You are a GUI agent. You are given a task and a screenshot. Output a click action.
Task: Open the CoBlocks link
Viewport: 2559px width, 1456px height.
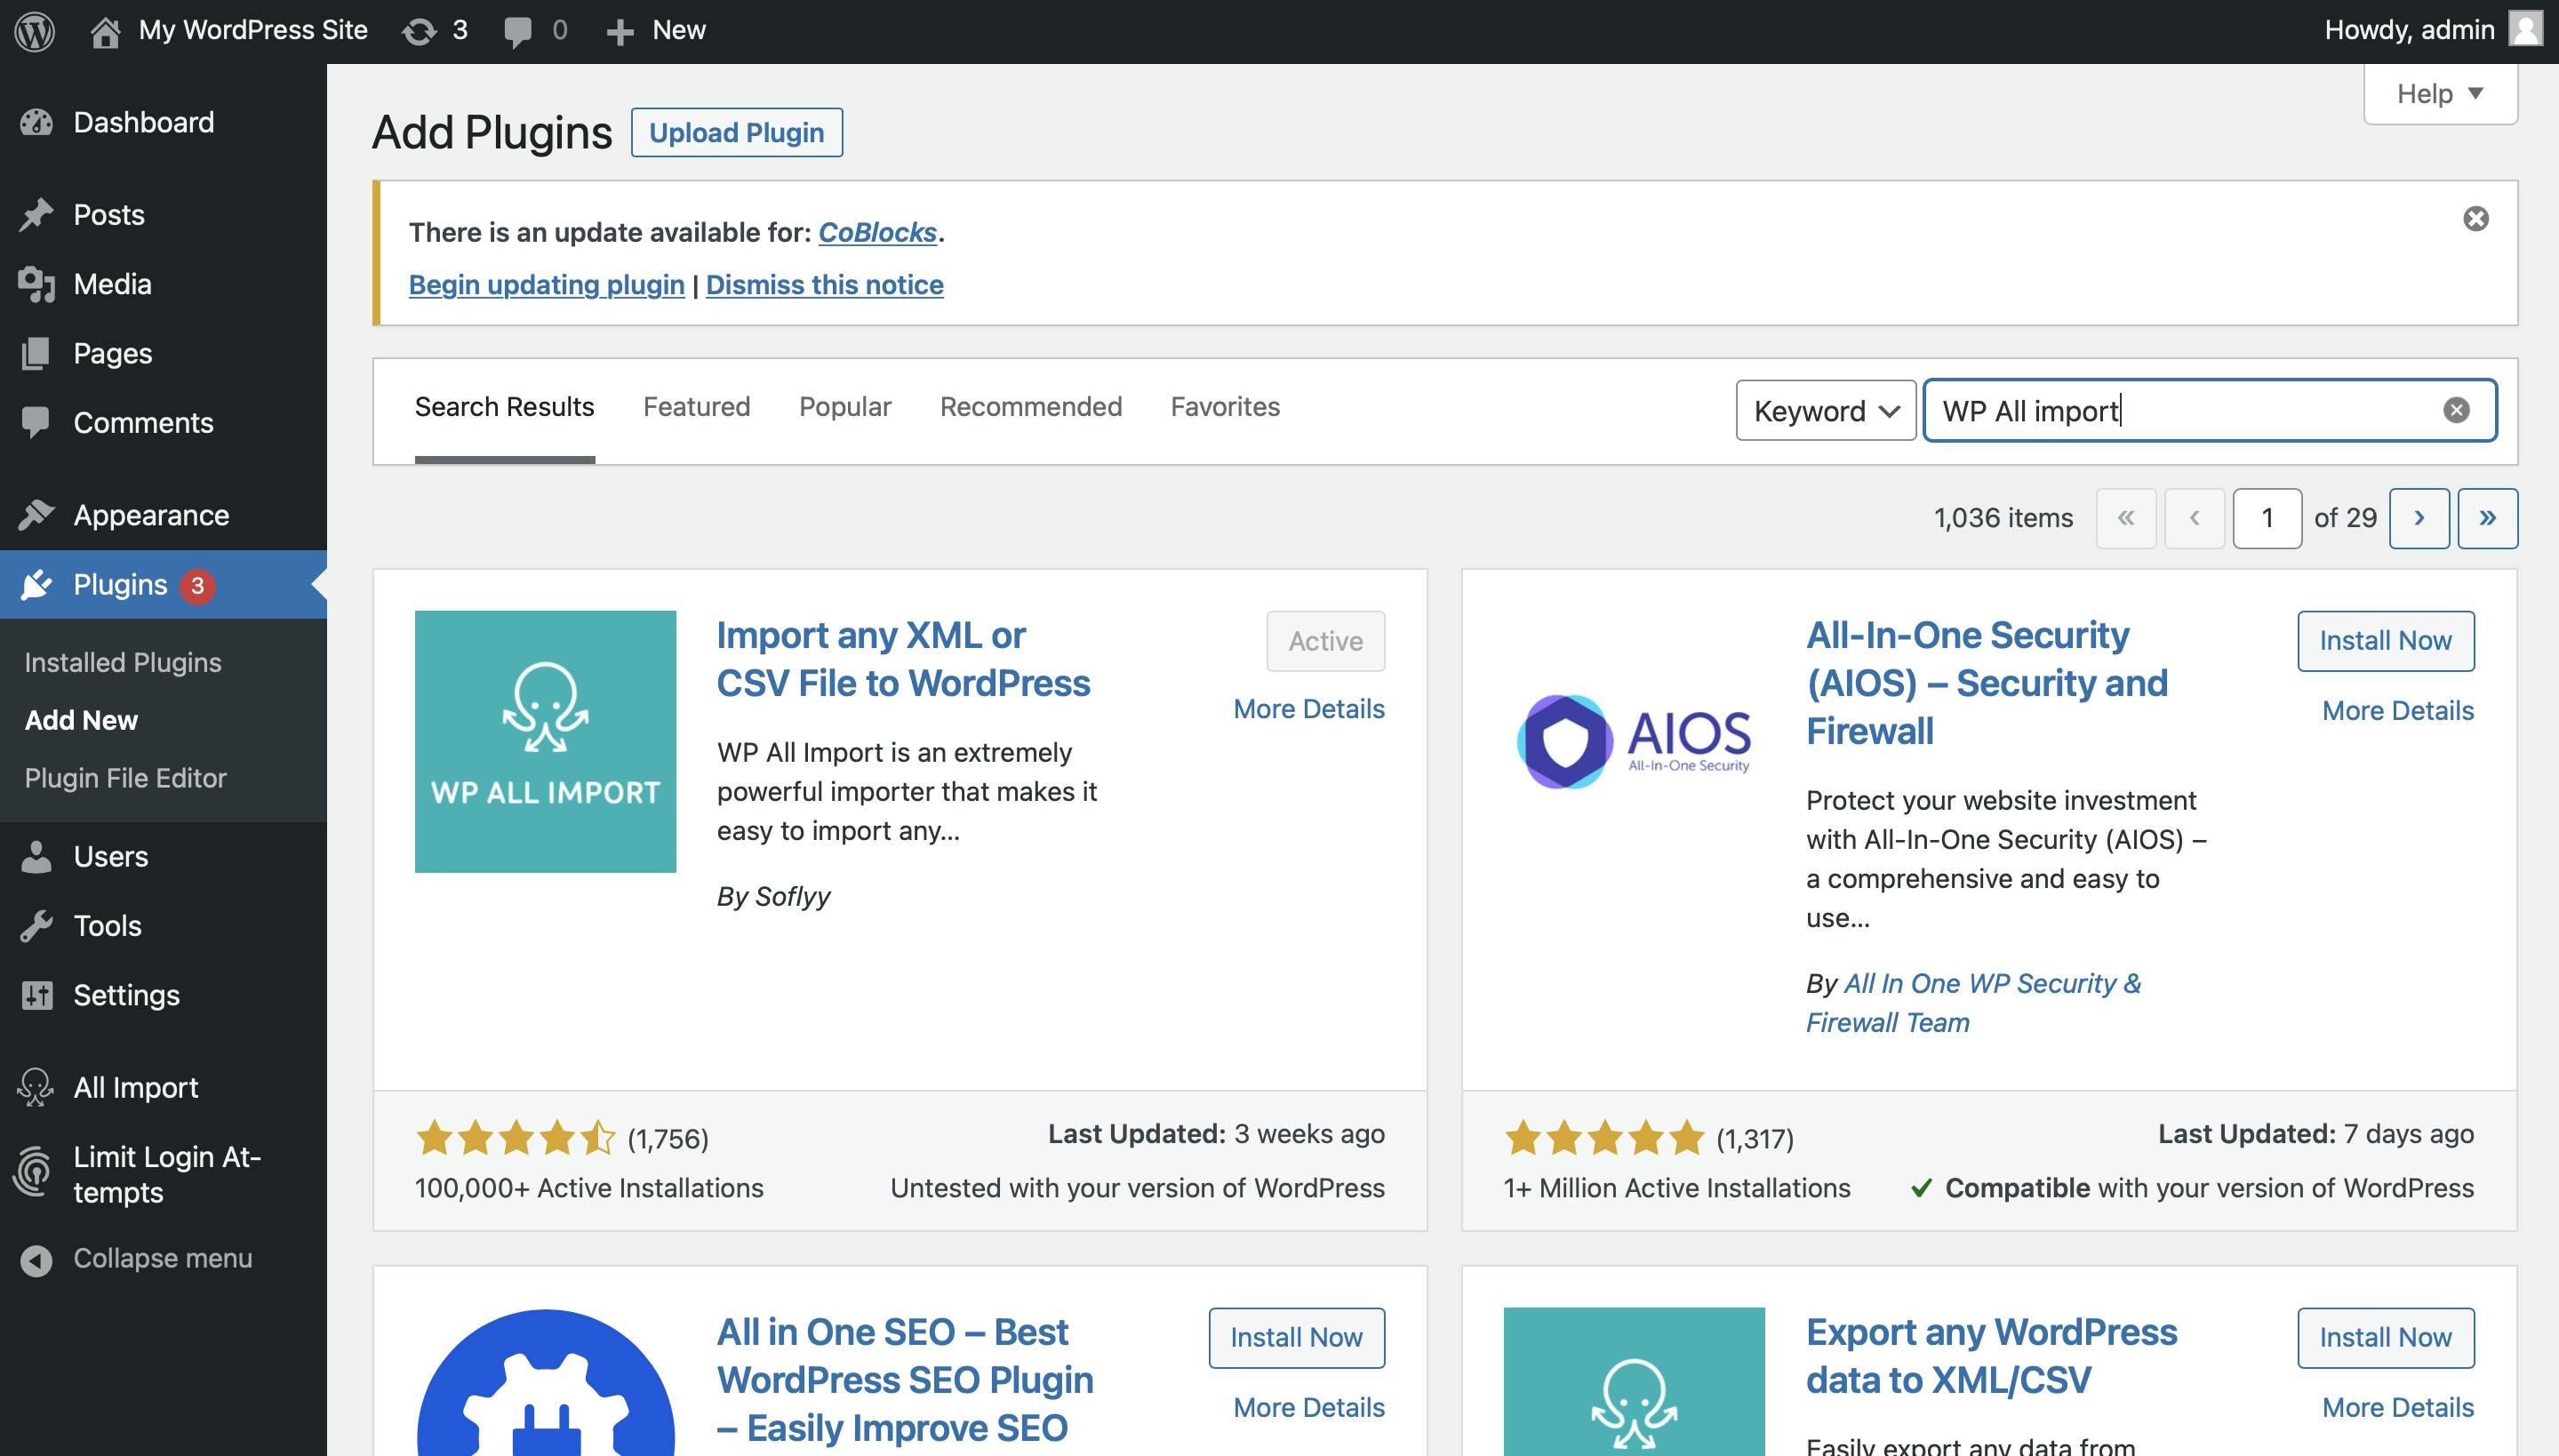pos(877,233)
